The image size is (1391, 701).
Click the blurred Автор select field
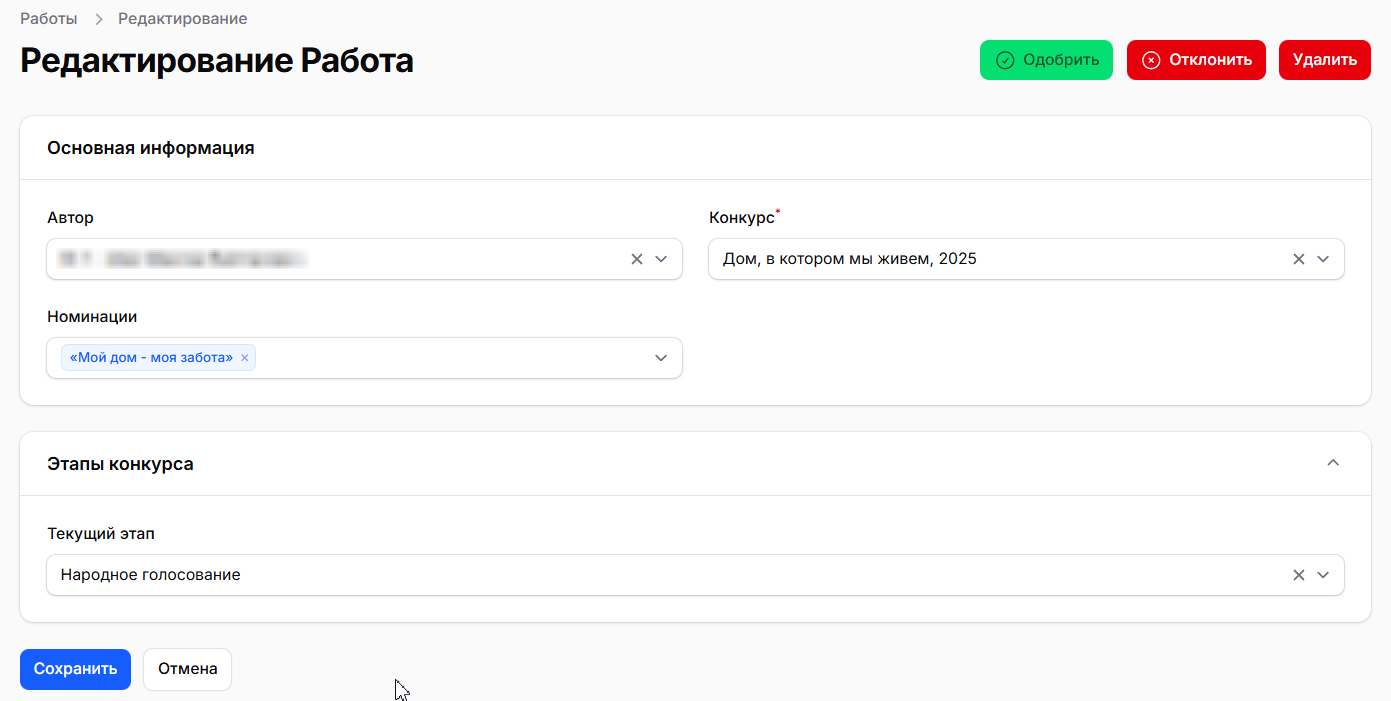pyautogui.click(x=364, y=259)
